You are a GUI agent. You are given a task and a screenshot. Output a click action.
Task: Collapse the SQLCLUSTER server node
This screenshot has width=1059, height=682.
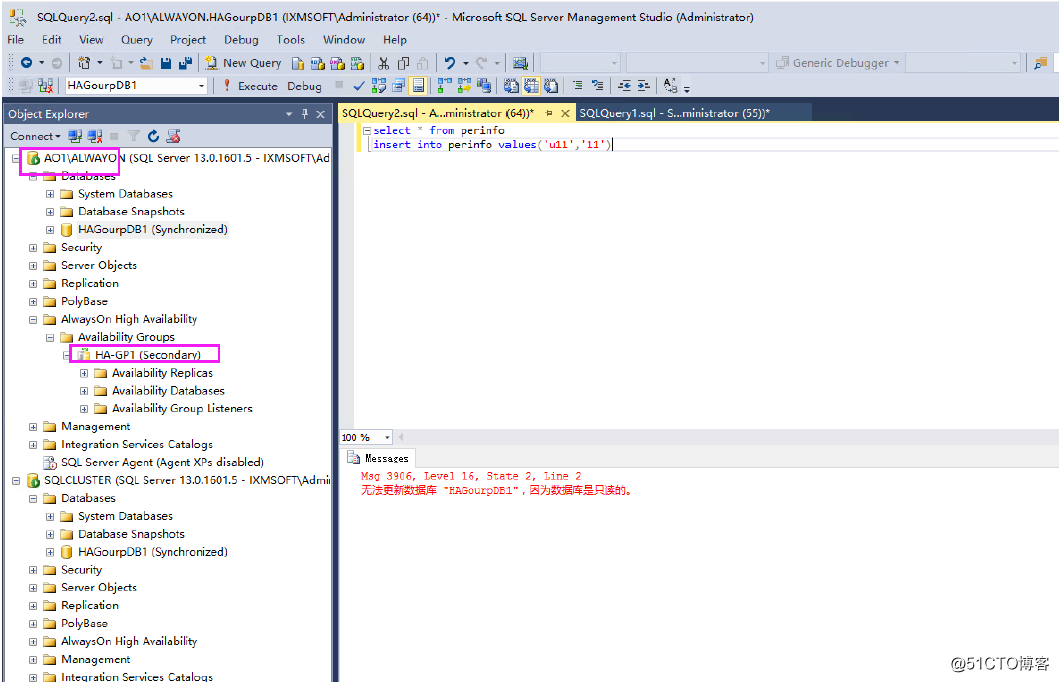coord(16,481)
